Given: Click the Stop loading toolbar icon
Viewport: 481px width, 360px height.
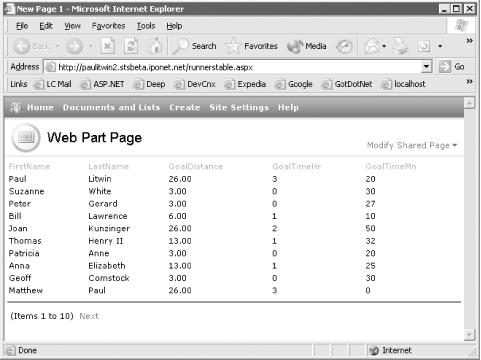Looking at the screenshot, I should point(107,46).
